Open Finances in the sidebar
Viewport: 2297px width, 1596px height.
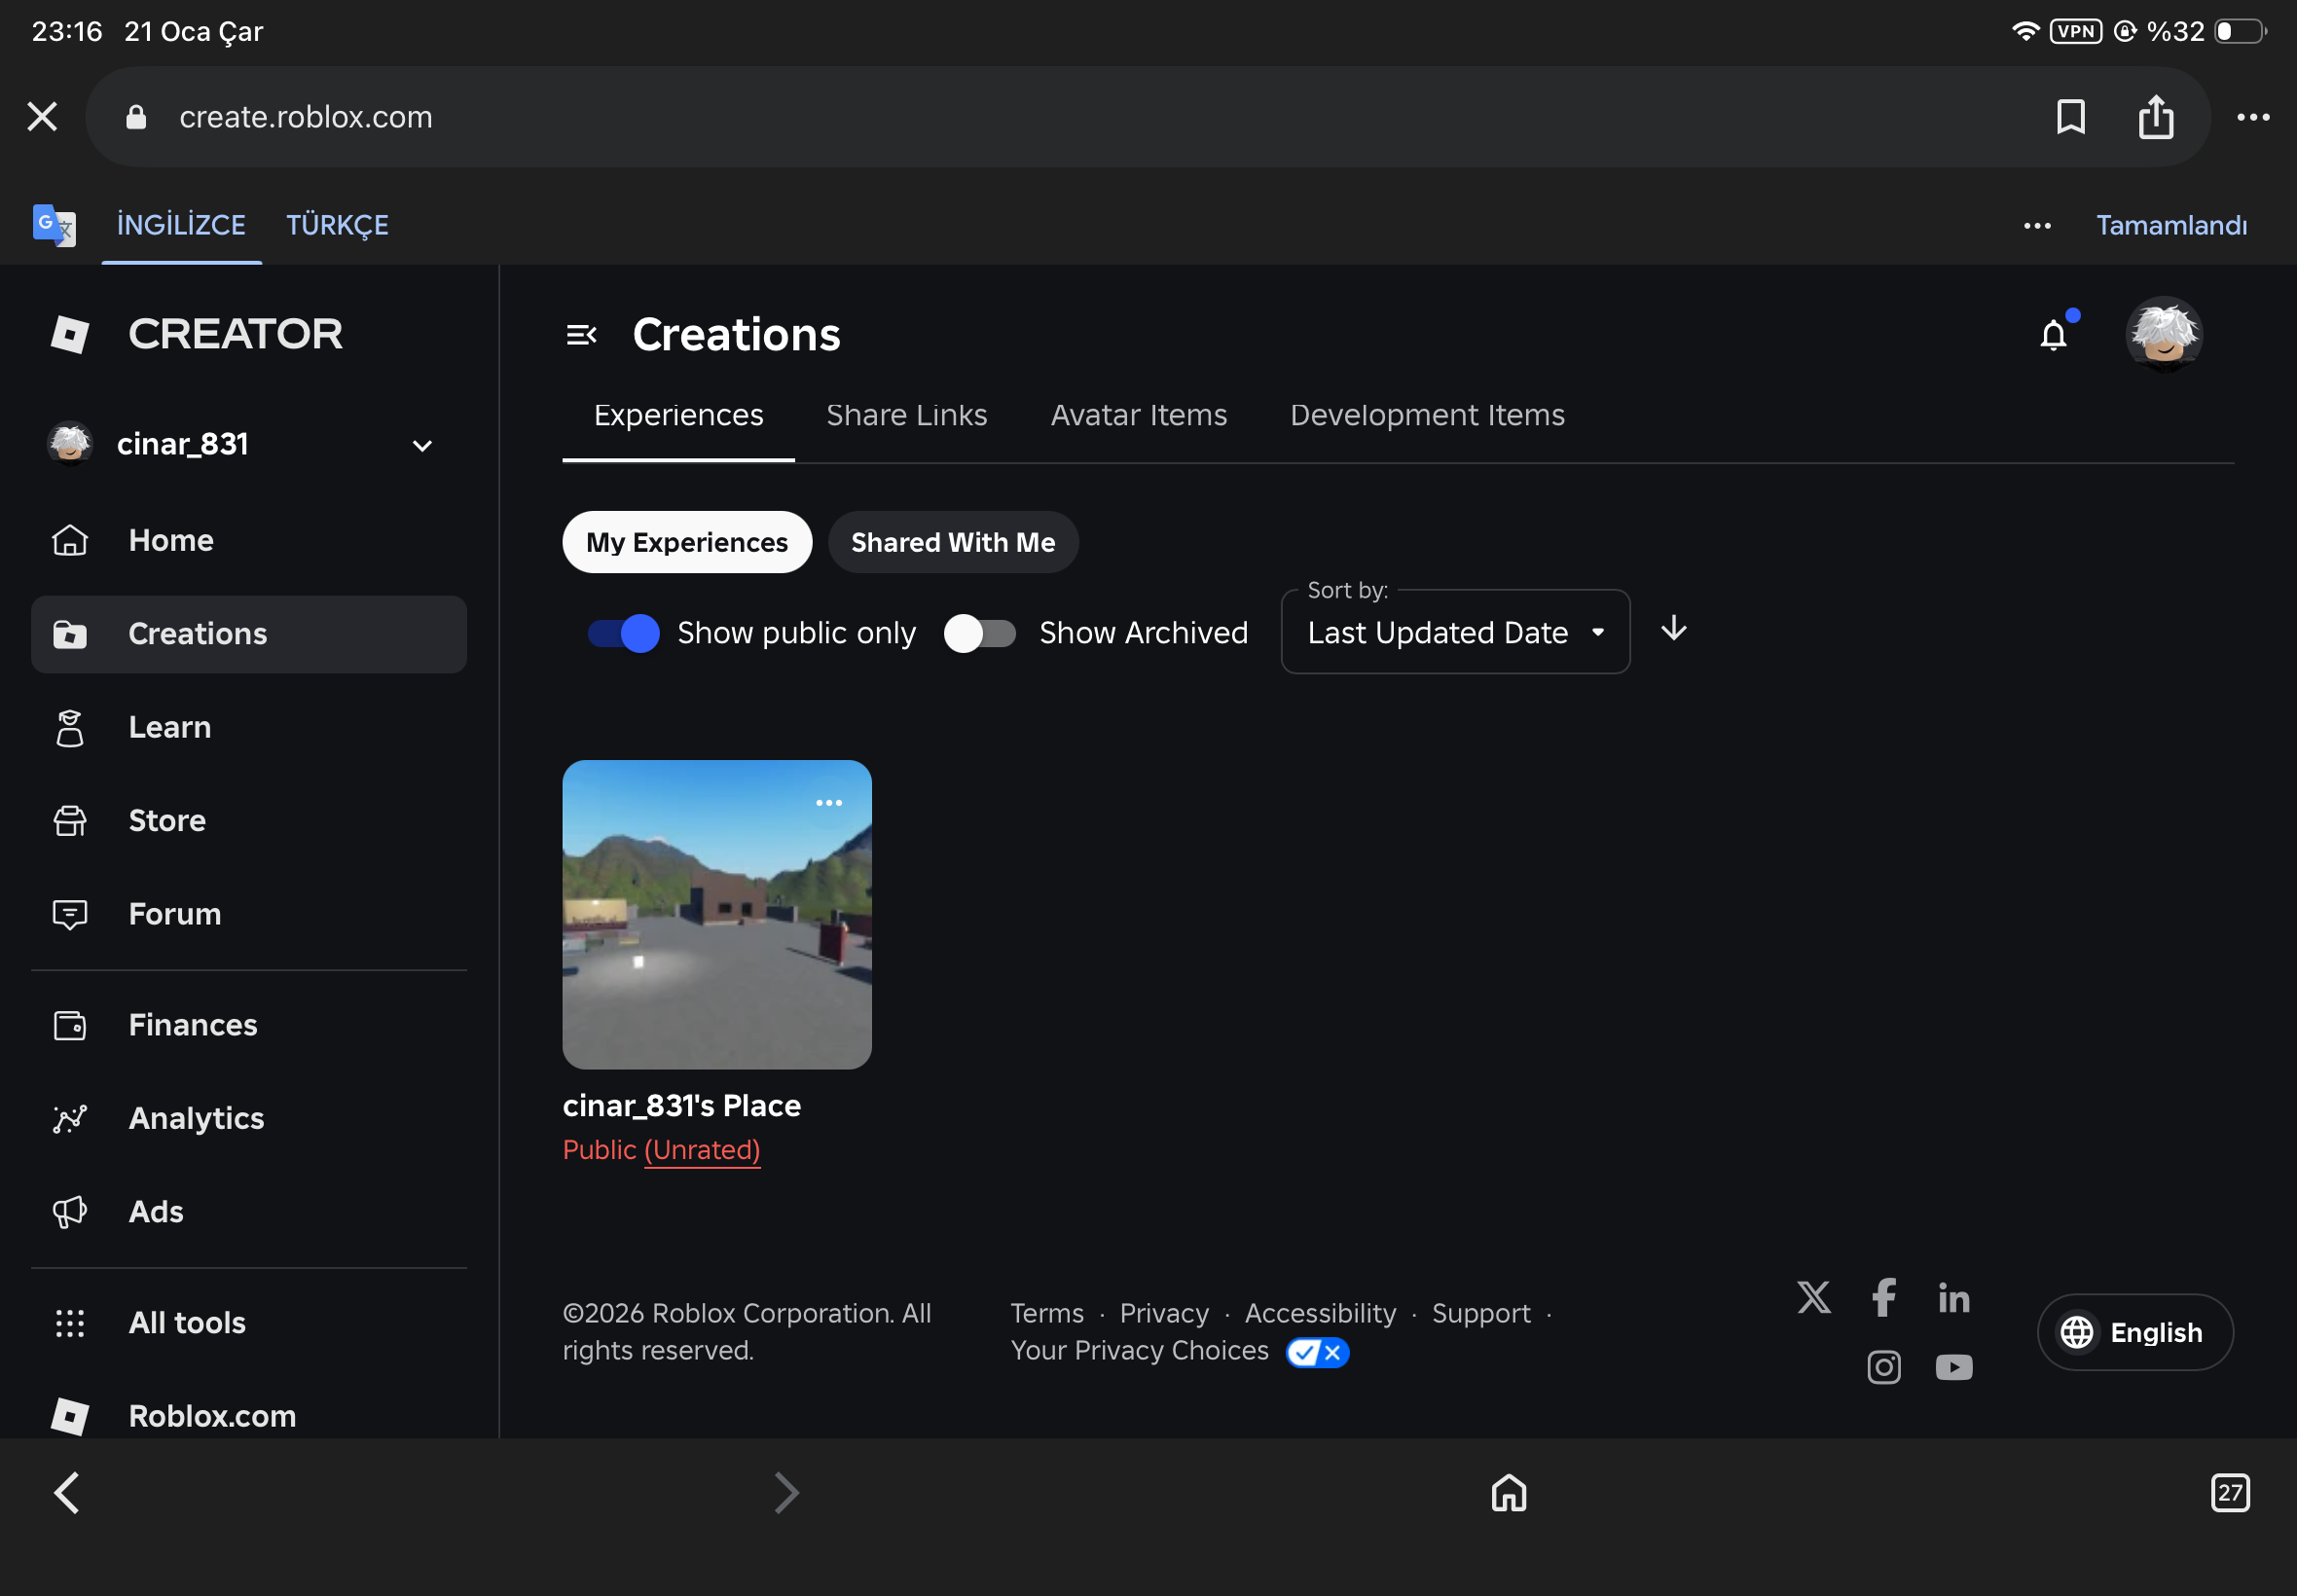click(x=248, y=1025)
